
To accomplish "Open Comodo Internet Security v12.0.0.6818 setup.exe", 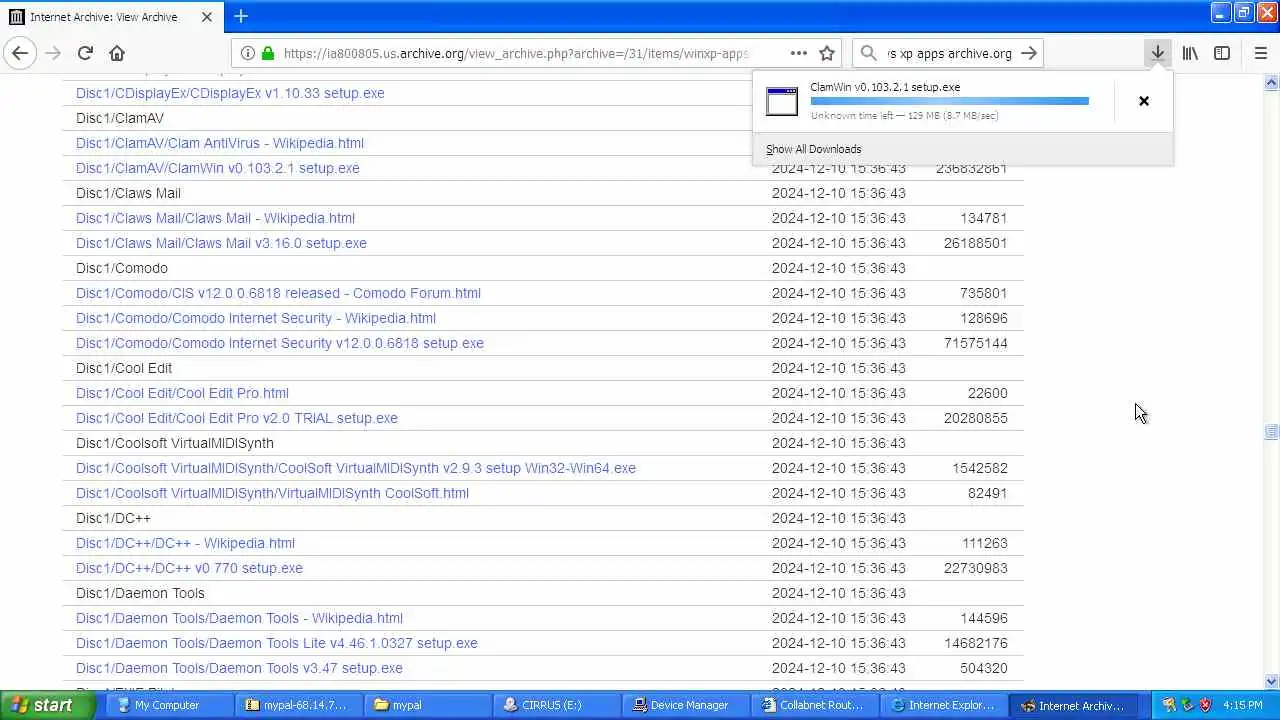I will point(280,343).
